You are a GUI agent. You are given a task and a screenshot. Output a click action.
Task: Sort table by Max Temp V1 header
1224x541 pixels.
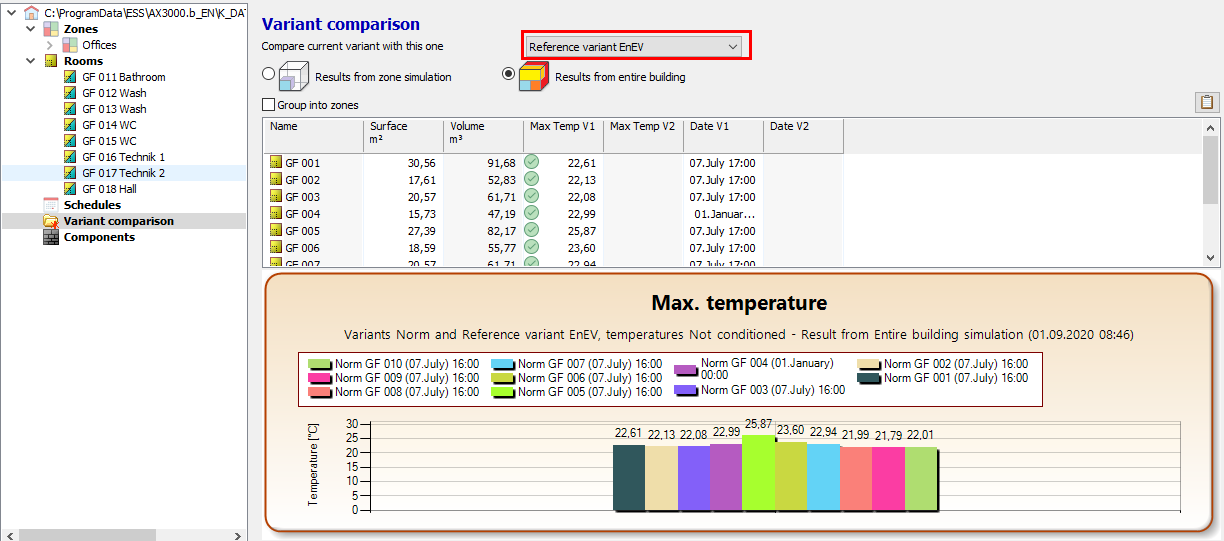point(562,127)
